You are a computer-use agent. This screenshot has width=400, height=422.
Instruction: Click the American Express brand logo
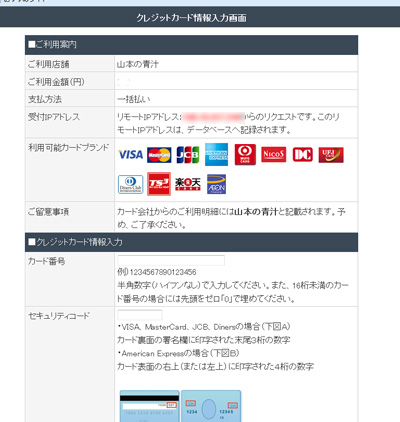(x=216, y=154)
